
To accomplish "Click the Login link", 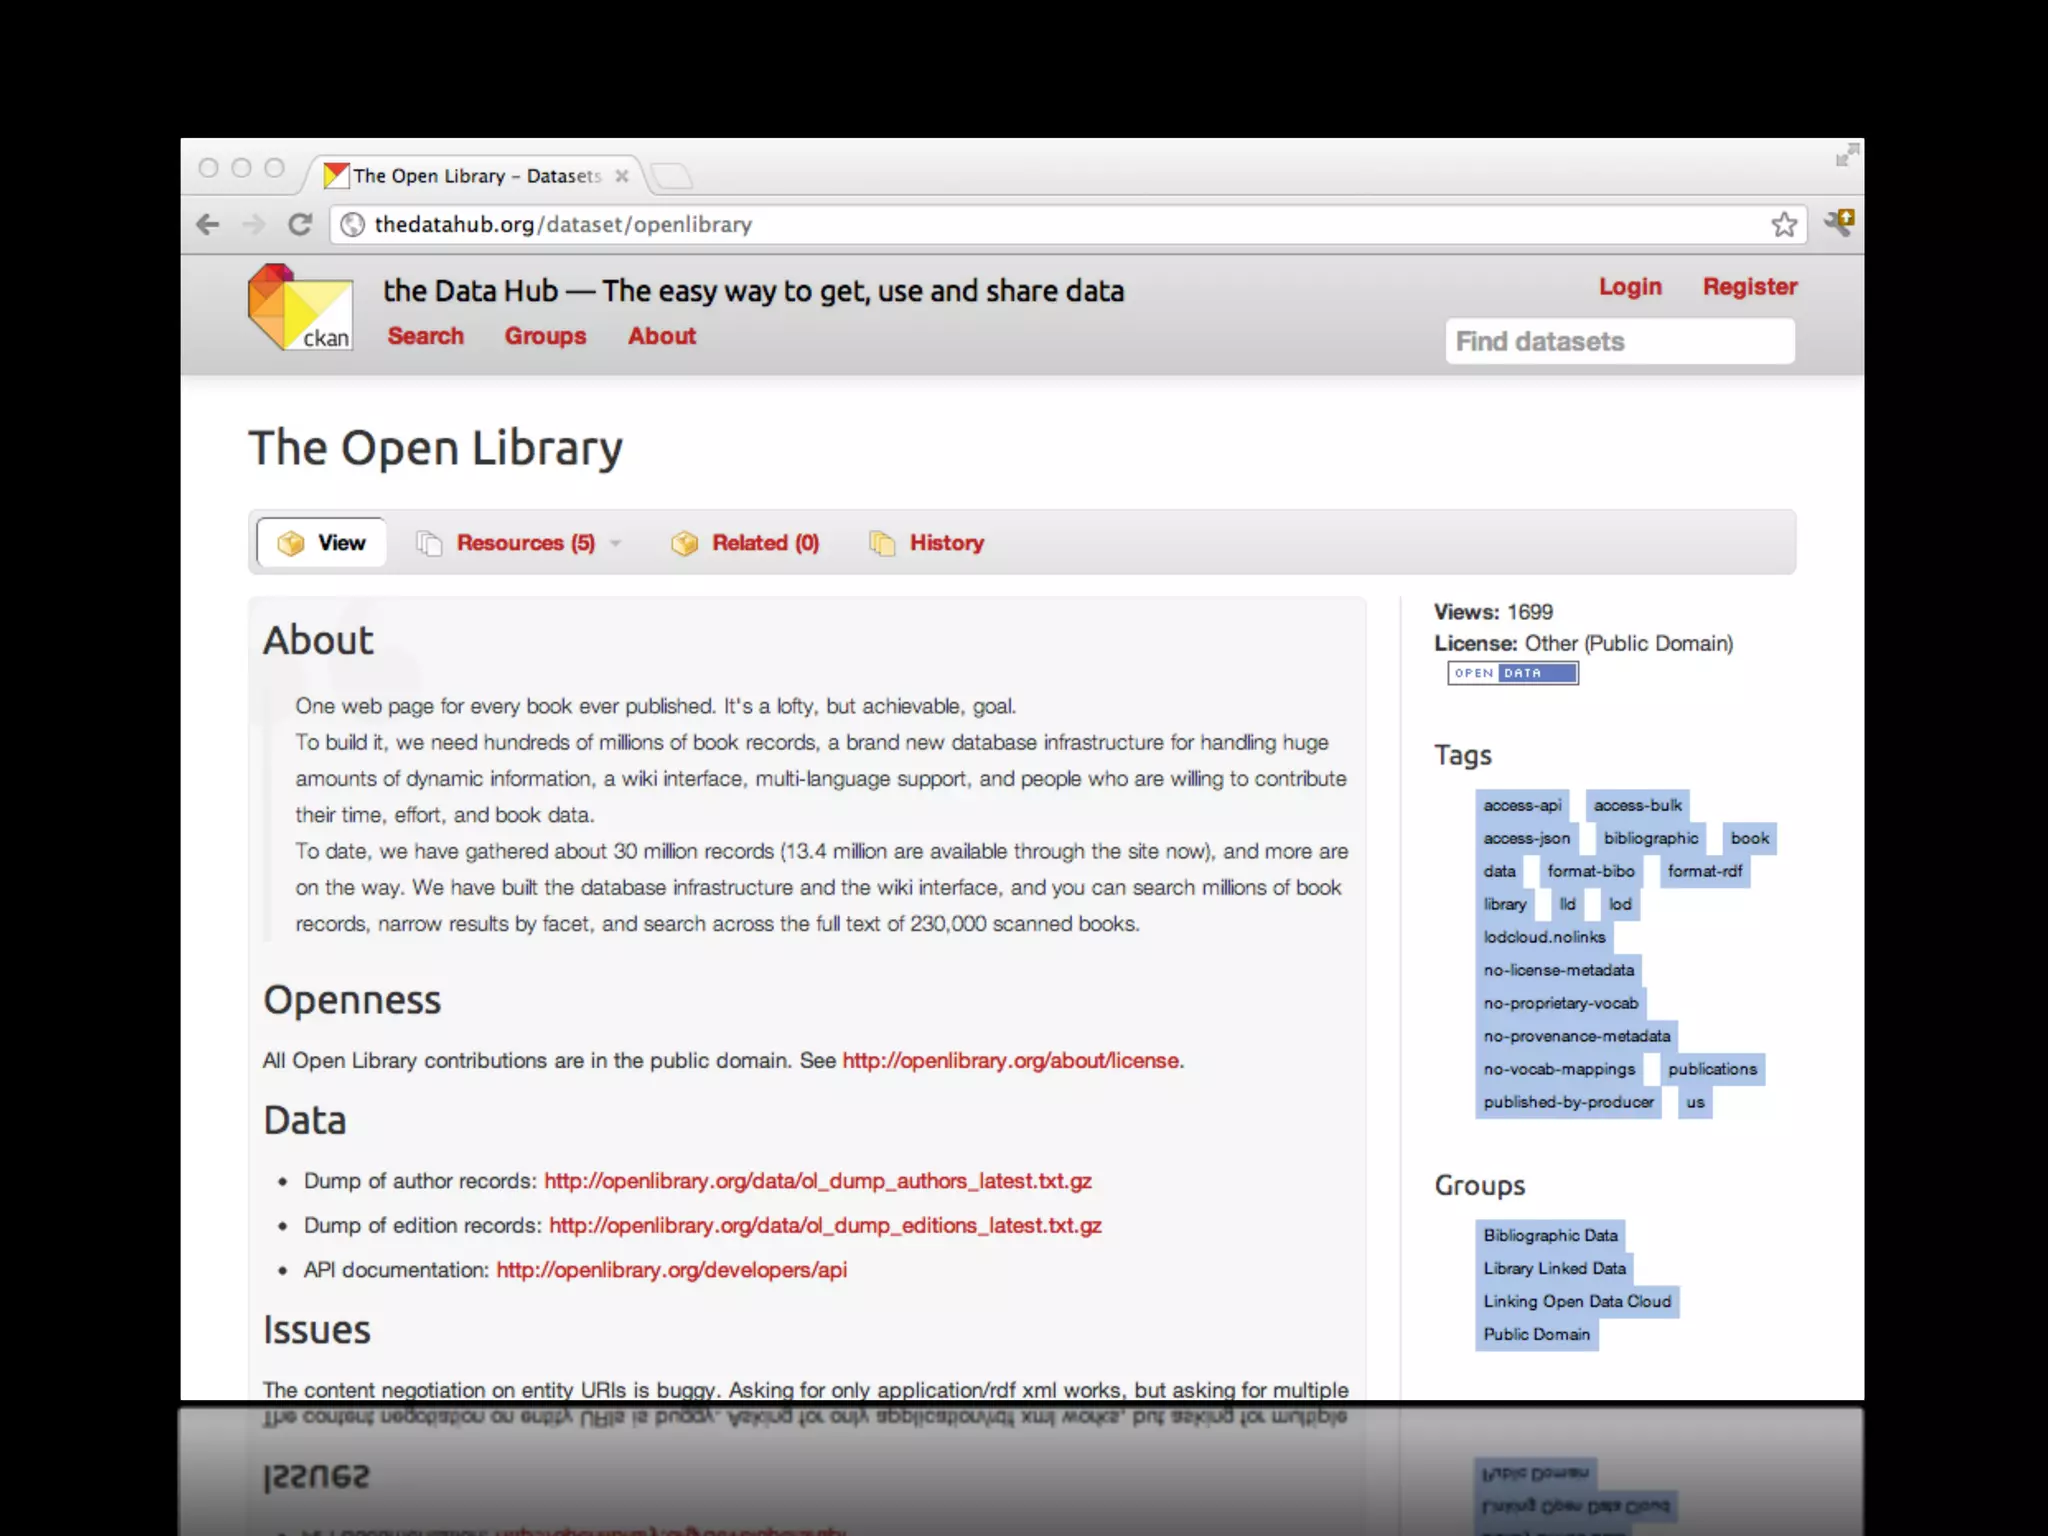I will 1630,287.
